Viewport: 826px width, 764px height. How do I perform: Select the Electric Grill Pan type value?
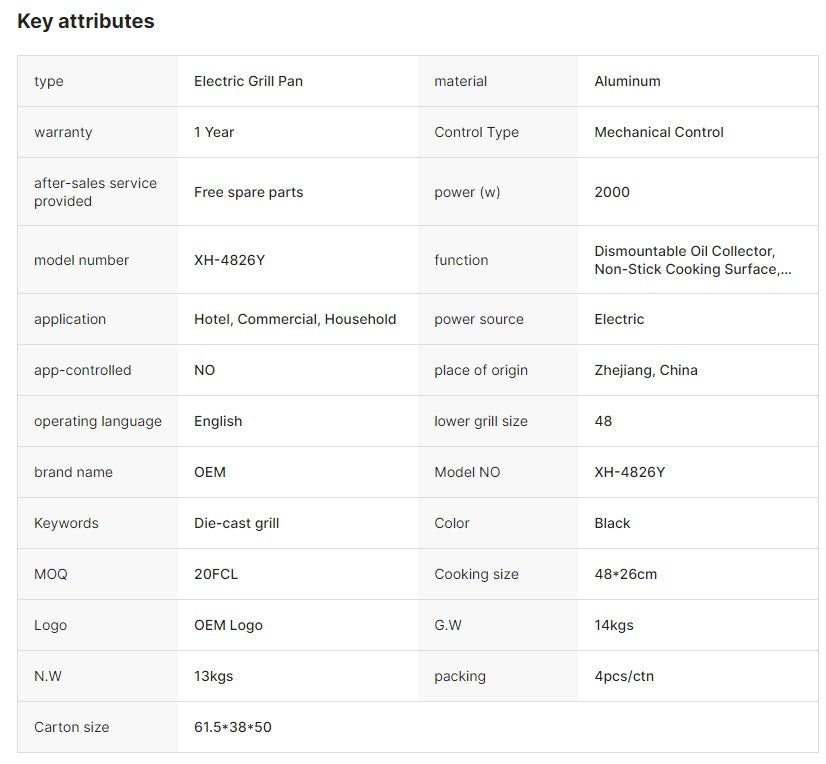[248, 81]
